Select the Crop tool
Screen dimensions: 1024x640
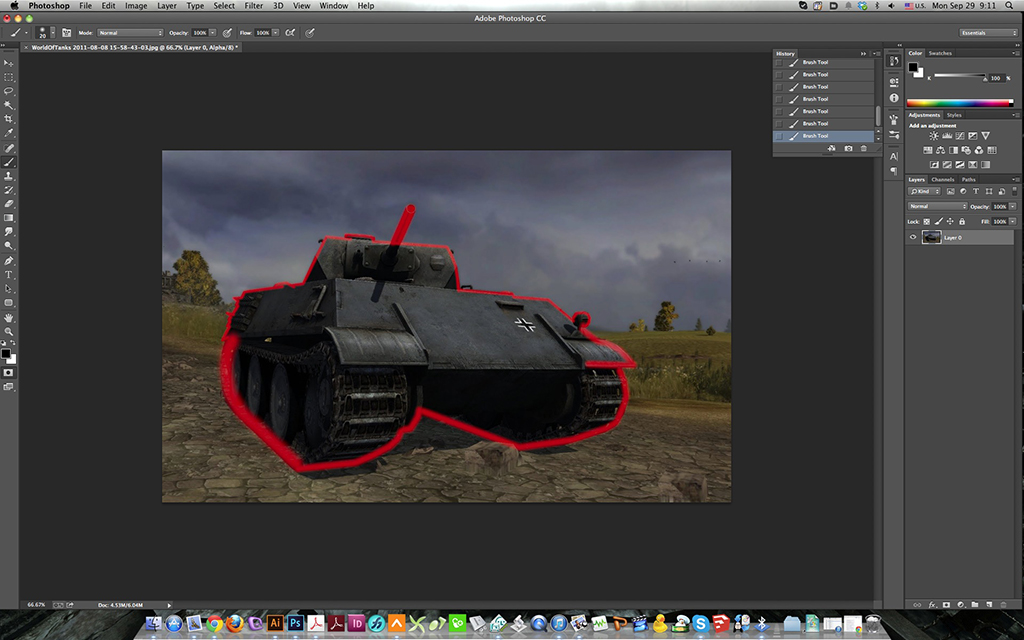coord(8,119)
